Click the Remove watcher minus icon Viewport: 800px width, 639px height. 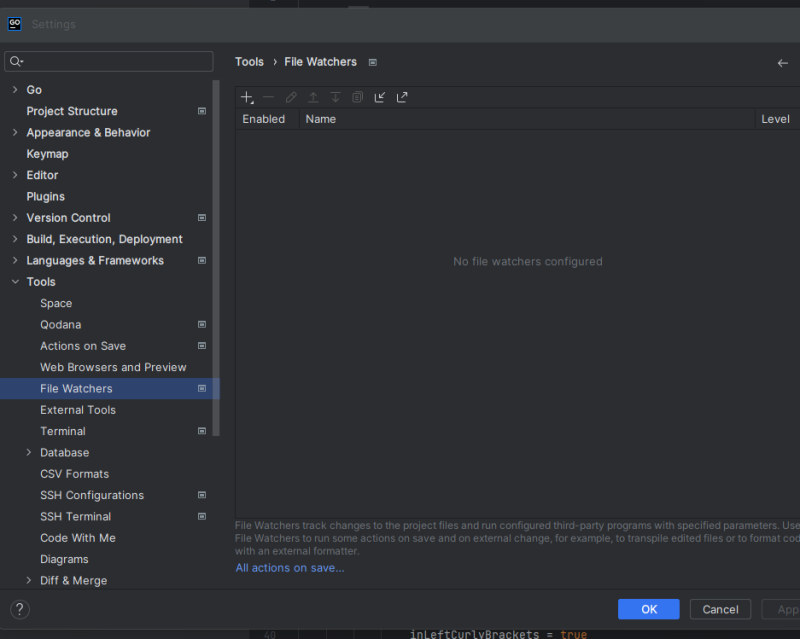268,97
